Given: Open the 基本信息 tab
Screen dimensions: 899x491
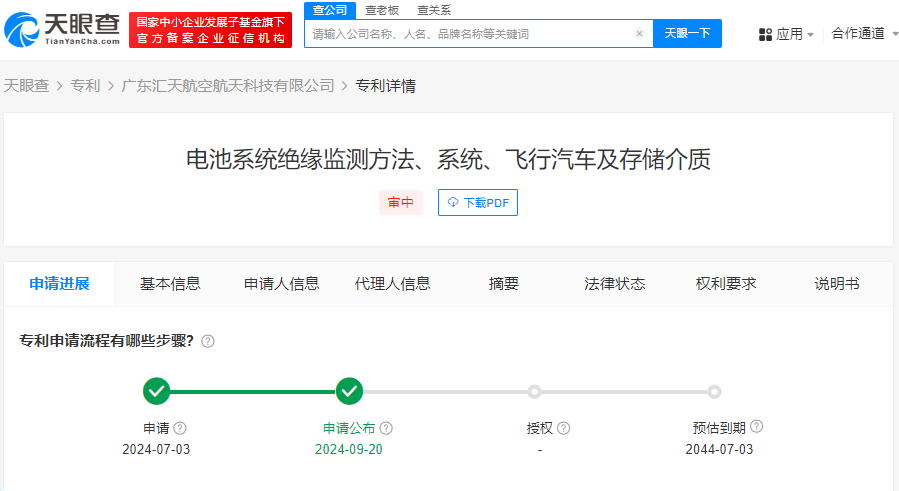Looking at the screenshot, I should click(170, 284).
